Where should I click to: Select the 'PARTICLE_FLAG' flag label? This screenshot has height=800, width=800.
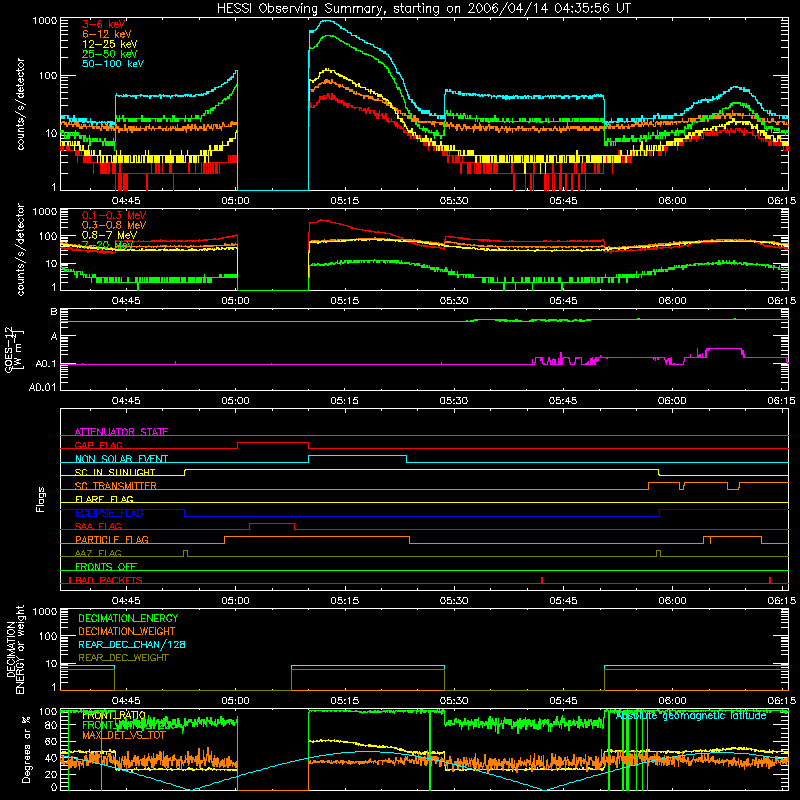[112, 539]
